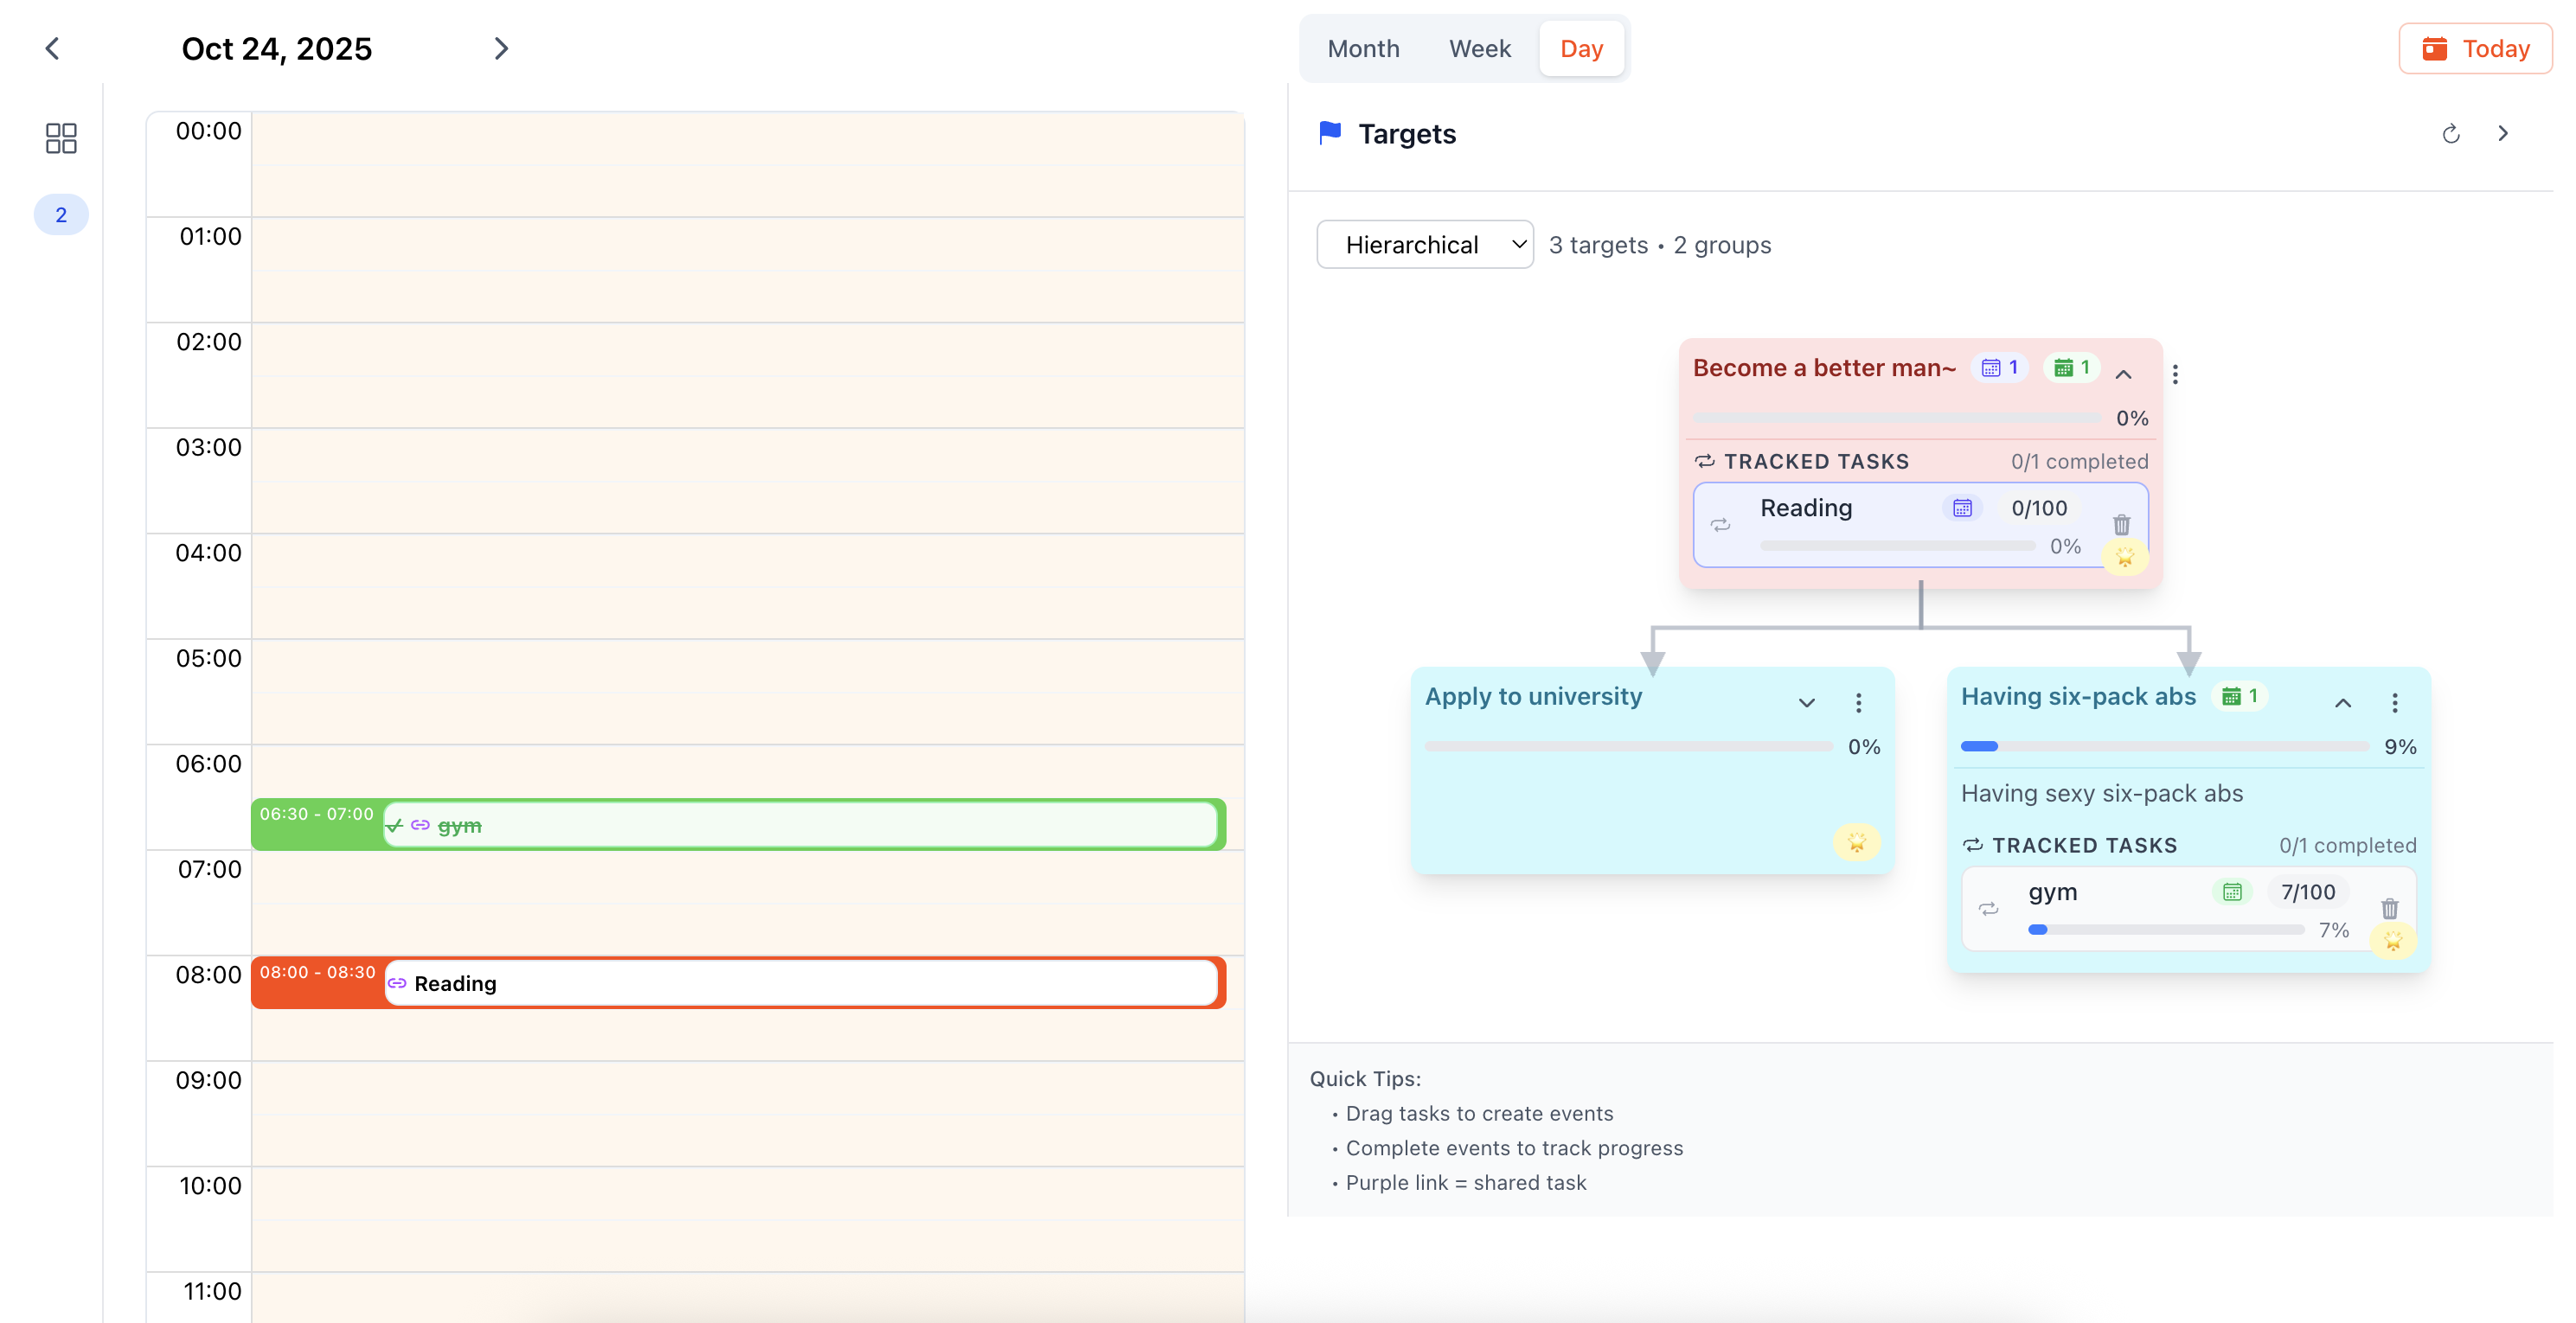
Task: Switch to the Week view tab
Action: 1479,48
